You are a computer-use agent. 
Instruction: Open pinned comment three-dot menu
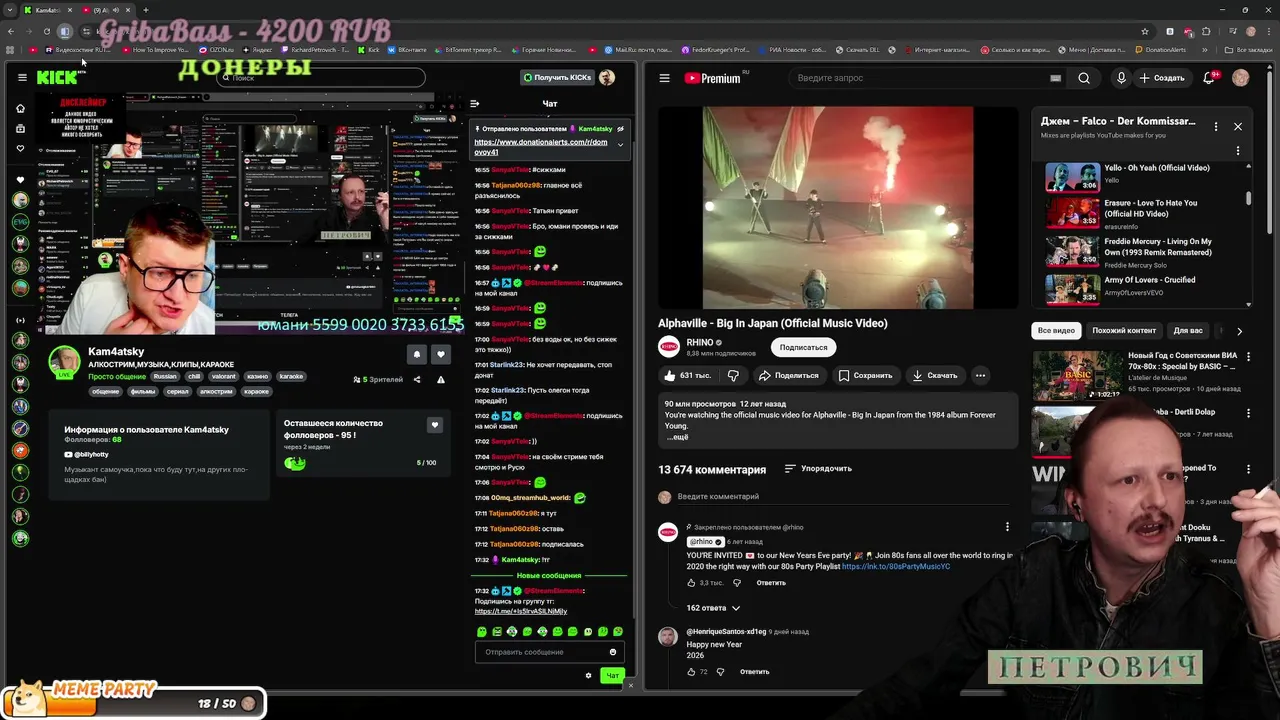[1007, 527]
